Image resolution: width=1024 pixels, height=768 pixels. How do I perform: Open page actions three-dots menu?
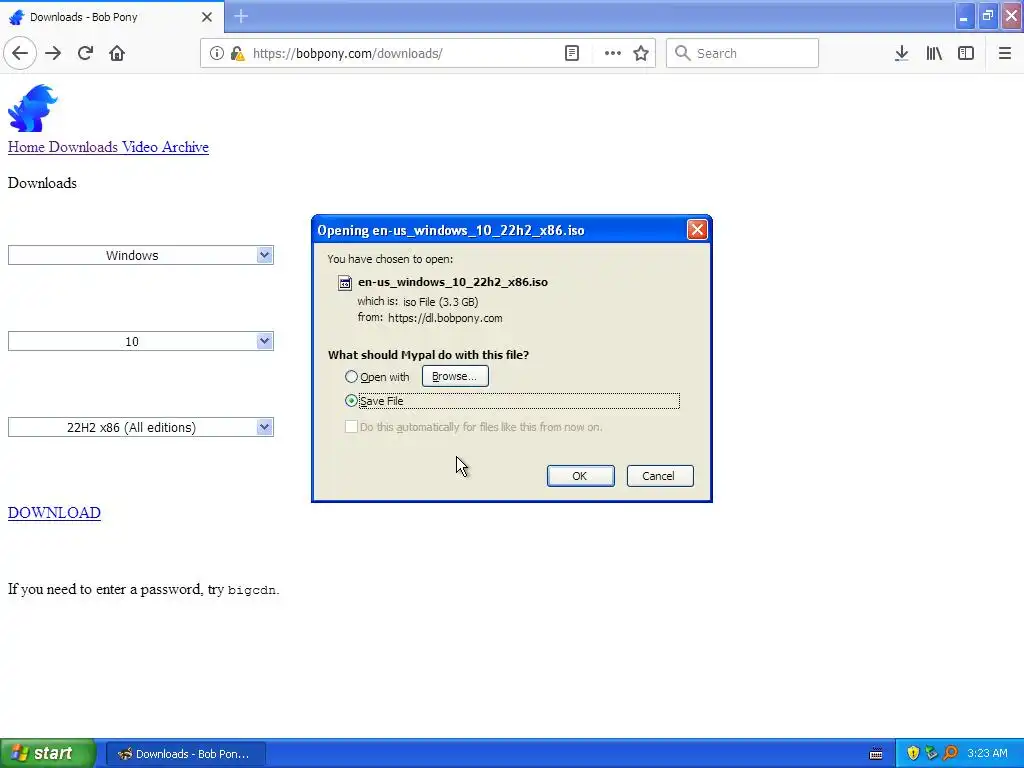click(x=613, y=53)
